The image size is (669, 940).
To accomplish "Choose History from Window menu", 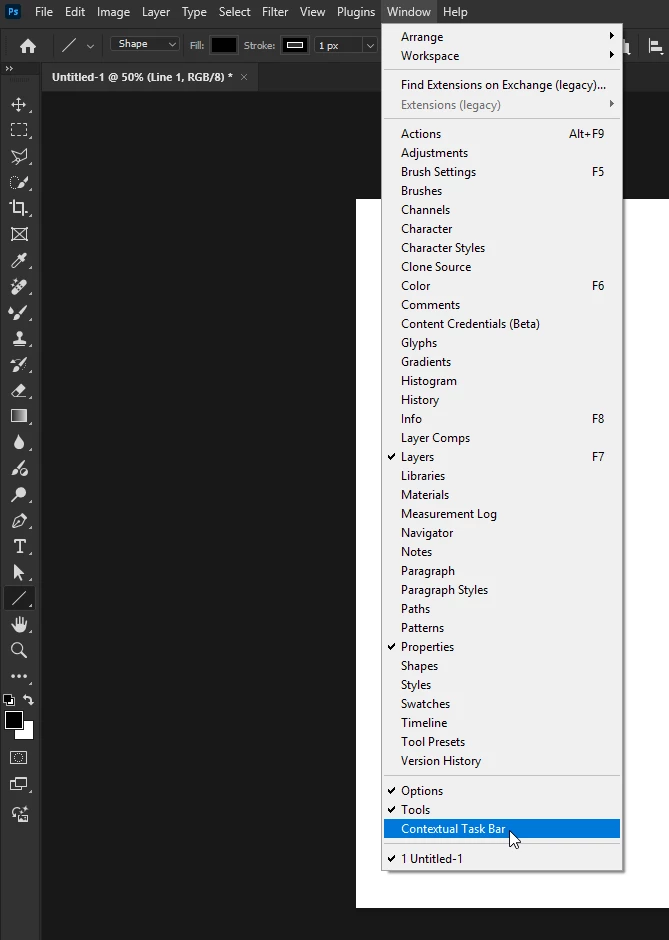I will (x=502, y=400).
